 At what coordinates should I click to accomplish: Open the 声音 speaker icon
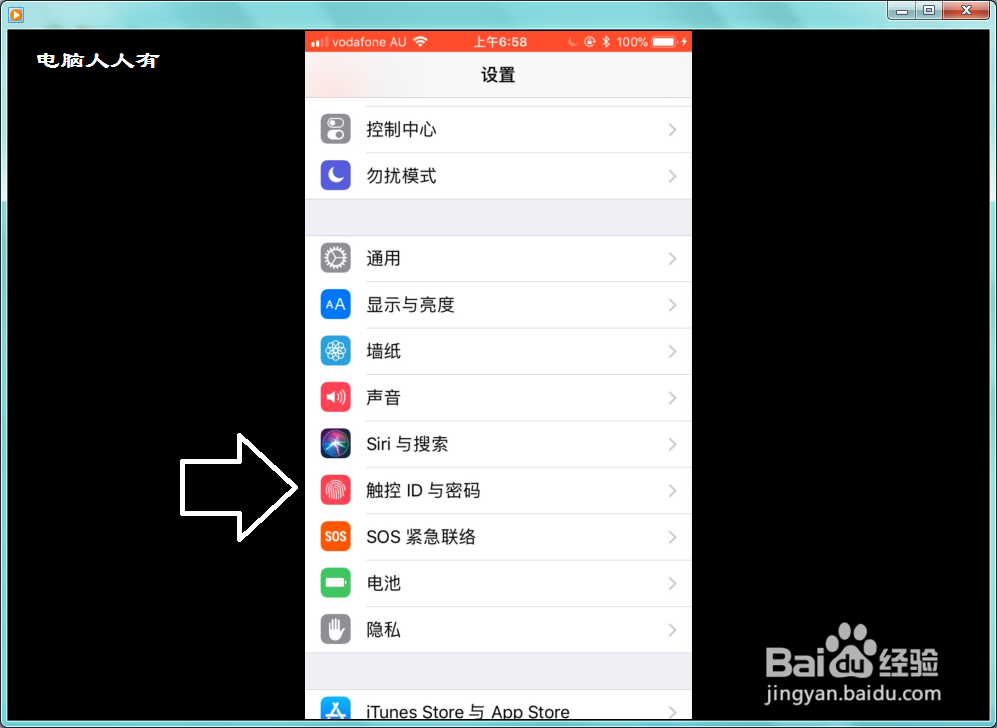point(335,397)
